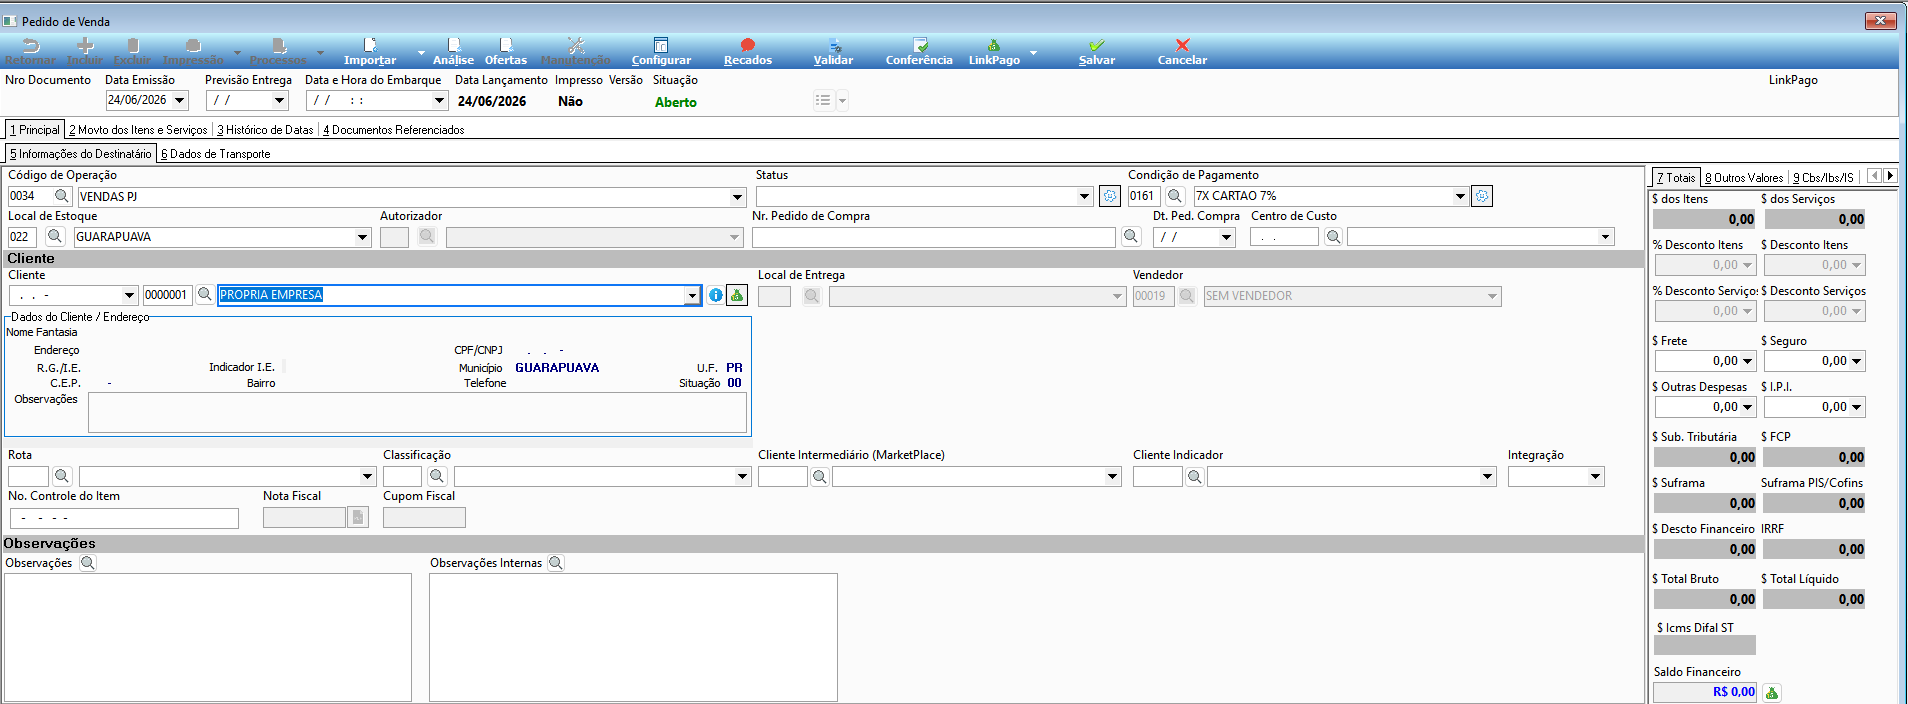This screenshot has width=1908, height=704.
Task: Search Local de Estoque with the magnifier
Action: (x=55, y=237)
